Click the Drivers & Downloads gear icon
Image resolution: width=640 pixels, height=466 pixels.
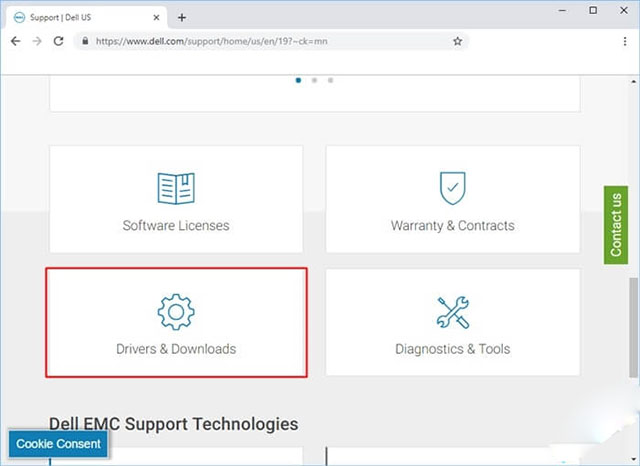176,312
